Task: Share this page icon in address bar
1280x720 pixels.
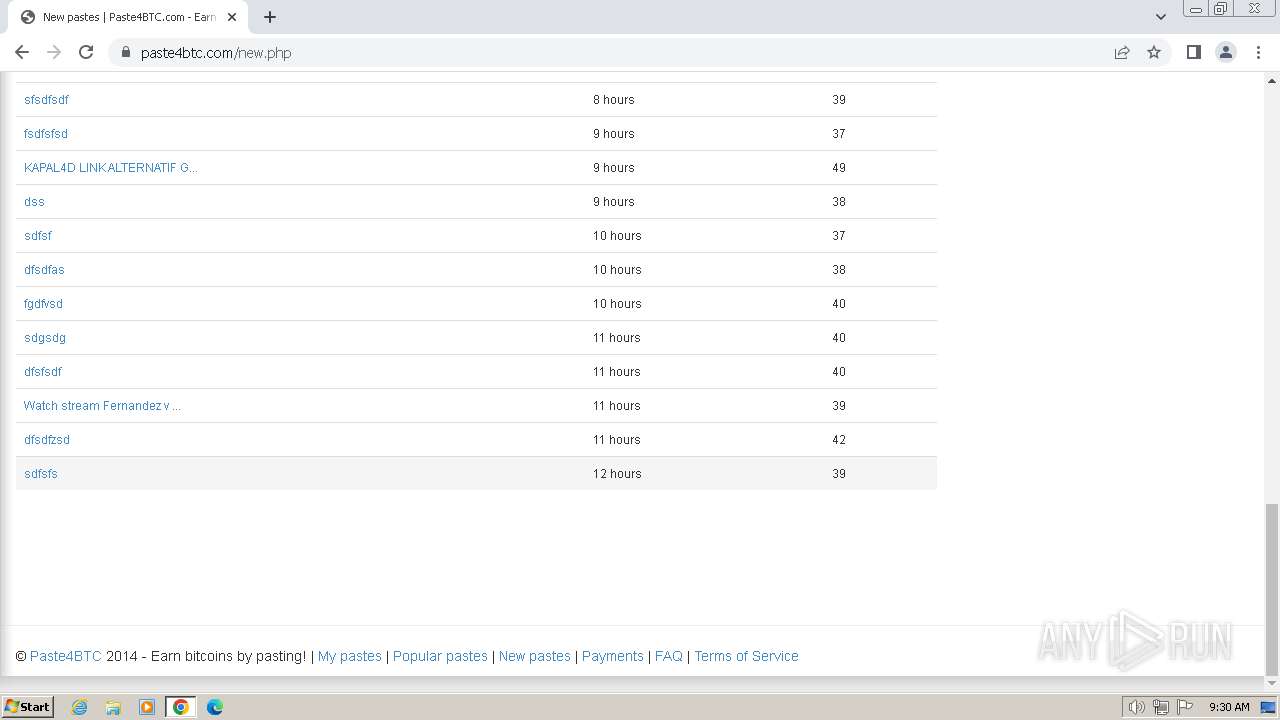Action: 1122,52
